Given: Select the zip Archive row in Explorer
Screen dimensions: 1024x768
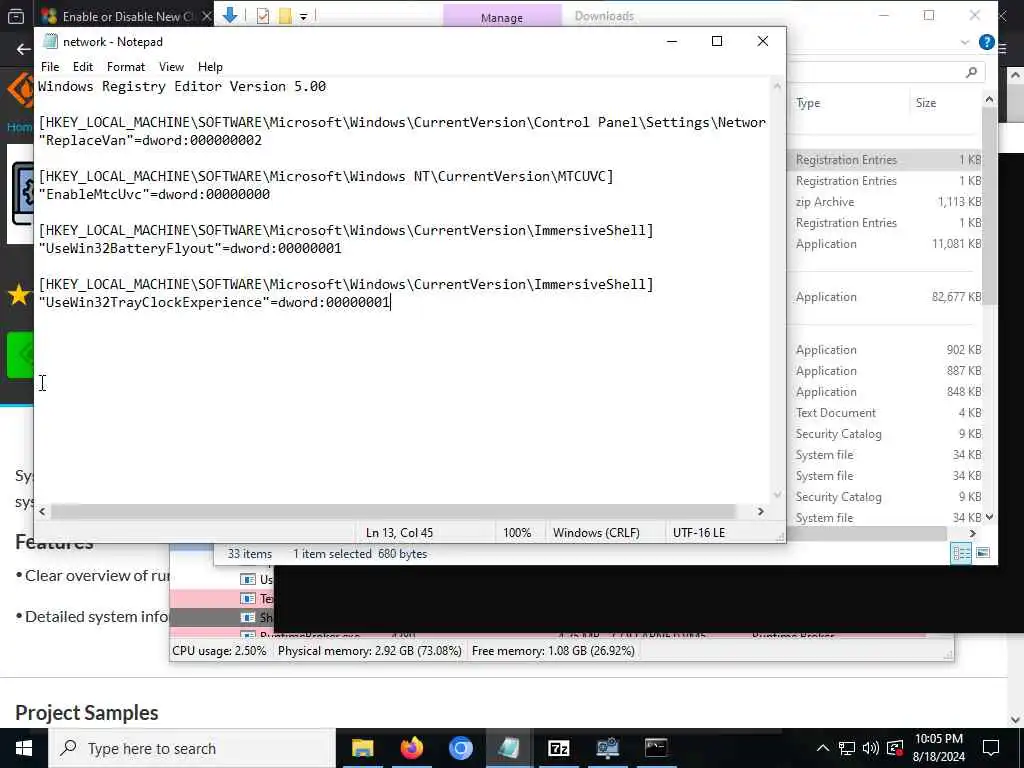Looking at the screenshot, I should tap(887, 202).
